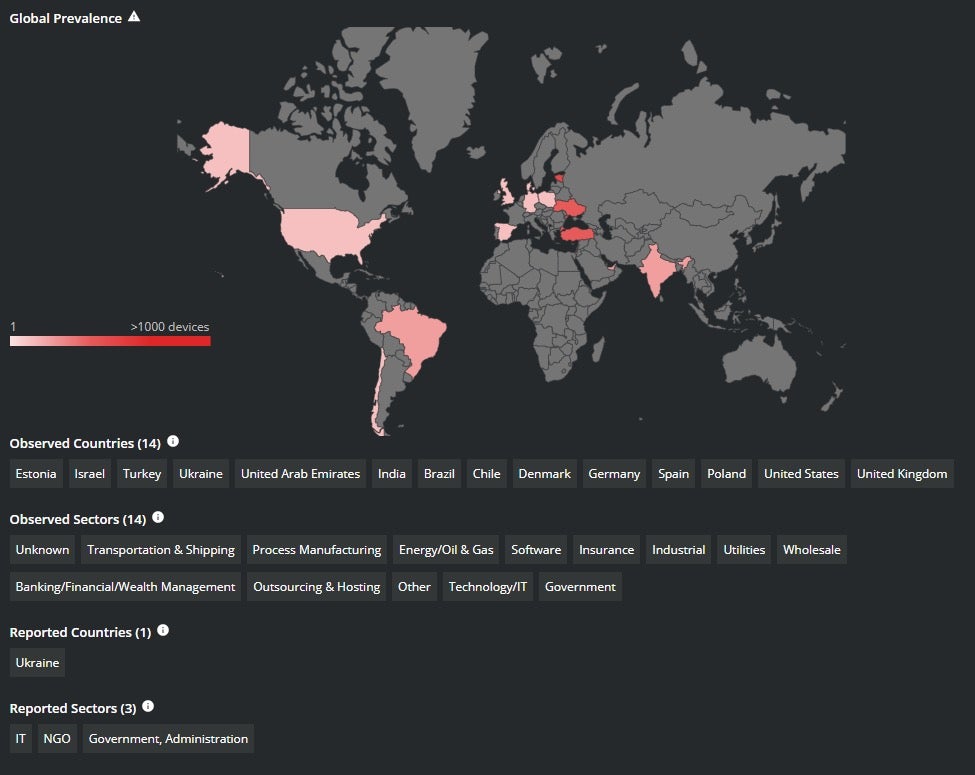Click India on the world map
Image resolution: width=975 pixels, height=775 pixels.
pos(657,268)
